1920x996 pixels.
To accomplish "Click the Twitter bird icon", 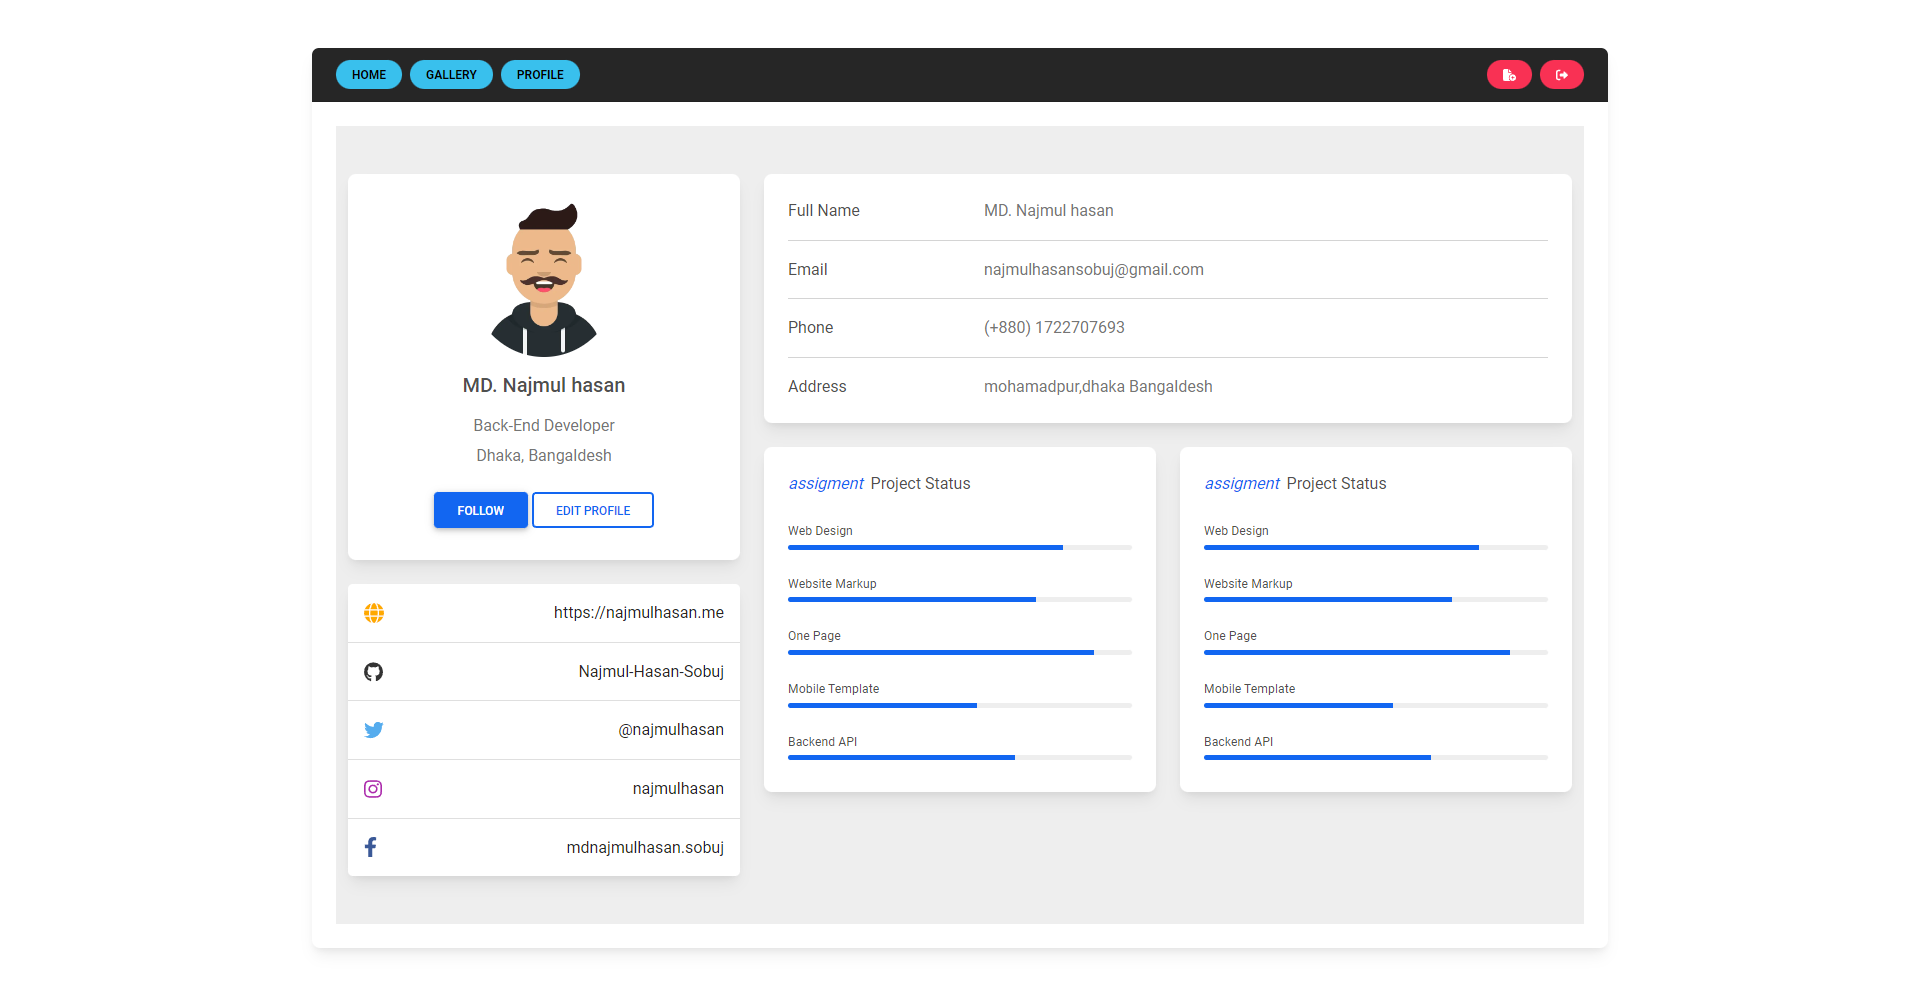I will click(373, 730).
